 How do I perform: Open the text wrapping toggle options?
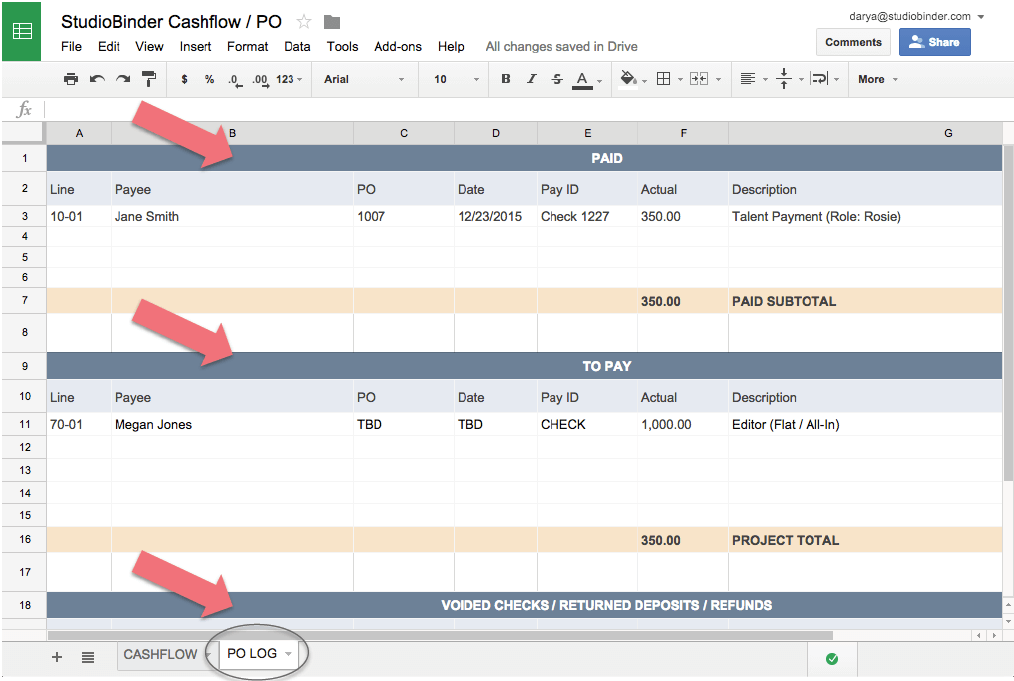(x=821, y=79)
